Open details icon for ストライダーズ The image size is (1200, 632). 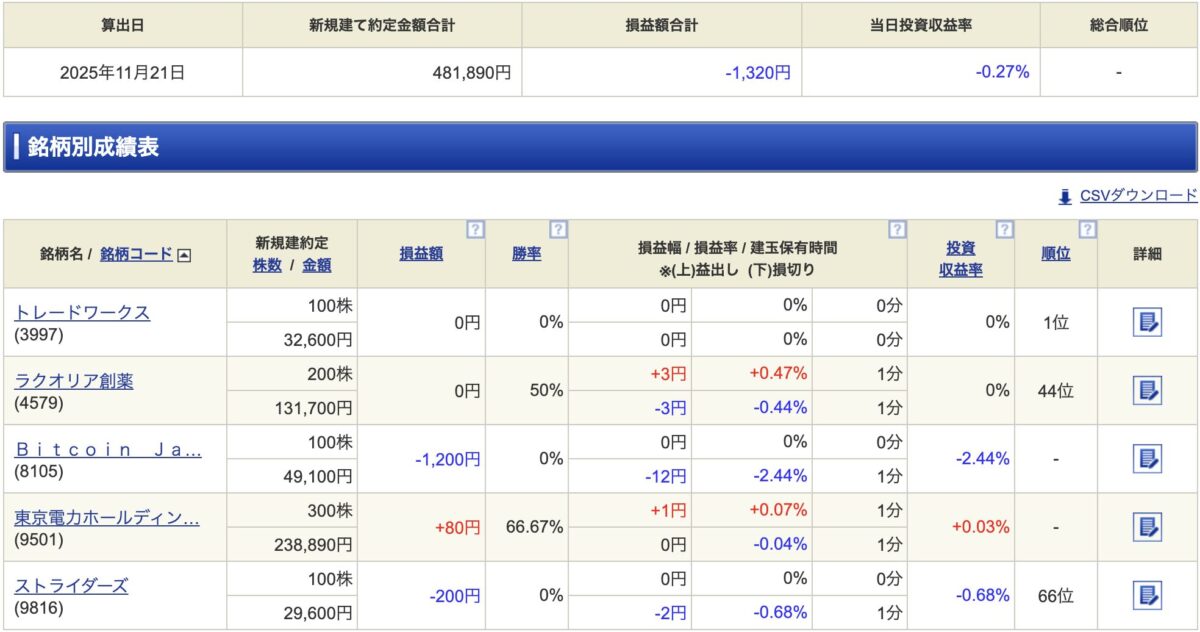(1147, 595)
